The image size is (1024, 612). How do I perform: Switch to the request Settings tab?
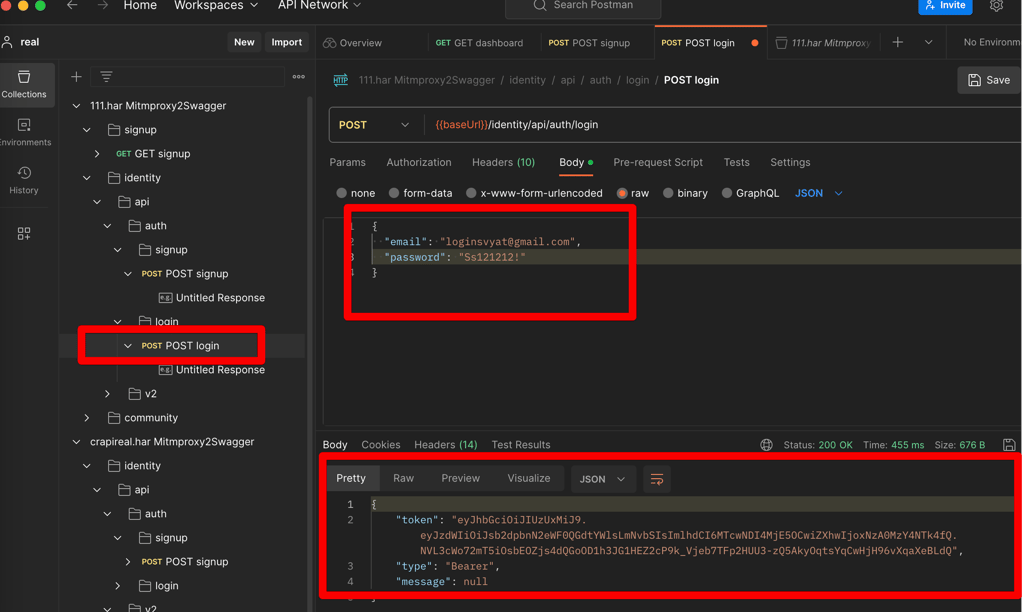click(790, 163)
